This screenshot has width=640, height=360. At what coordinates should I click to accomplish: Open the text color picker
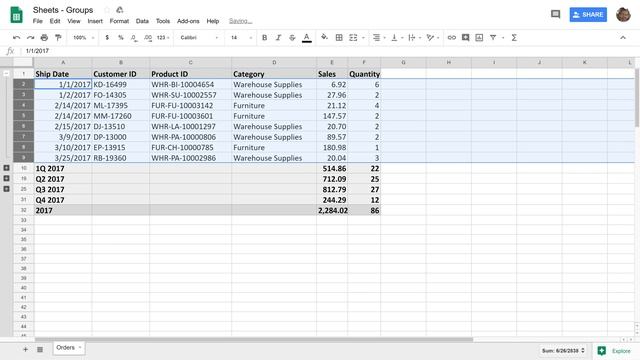tap(307, 38)
